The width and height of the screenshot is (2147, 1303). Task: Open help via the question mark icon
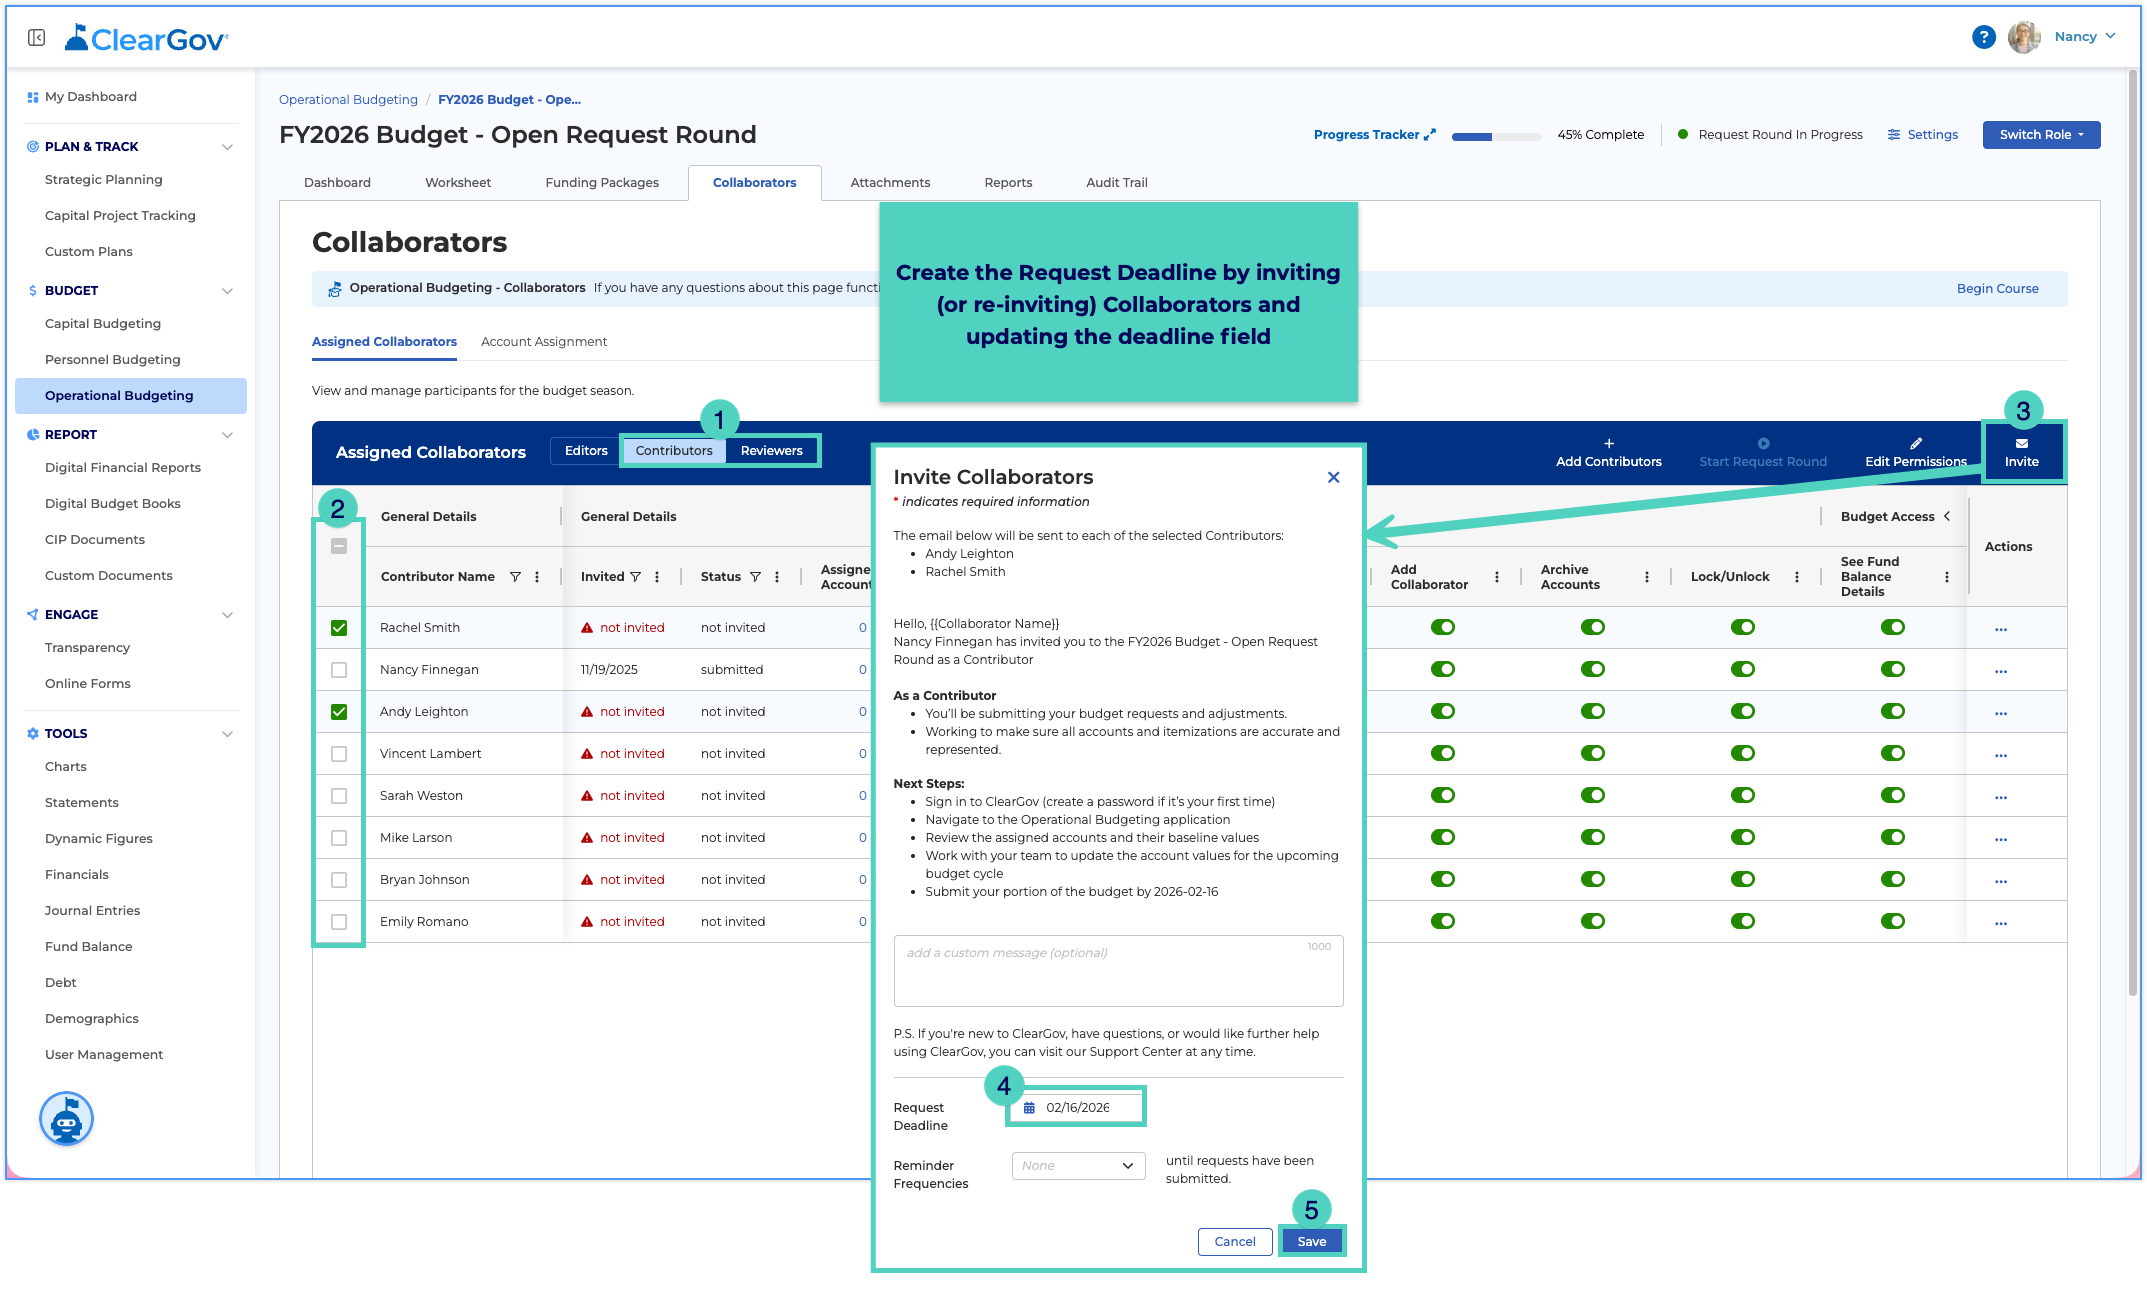tap(1983, 37)
